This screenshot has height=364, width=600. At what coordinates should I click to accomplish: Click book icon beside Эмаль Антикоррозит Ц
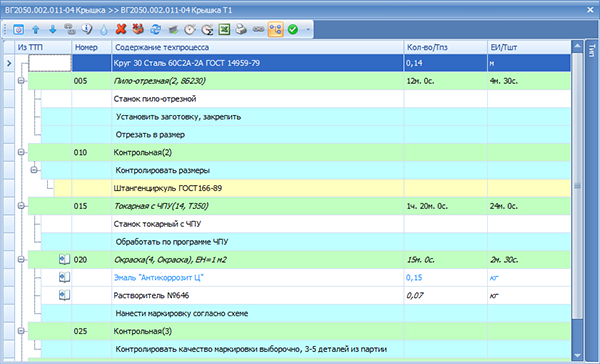point(64,277)
